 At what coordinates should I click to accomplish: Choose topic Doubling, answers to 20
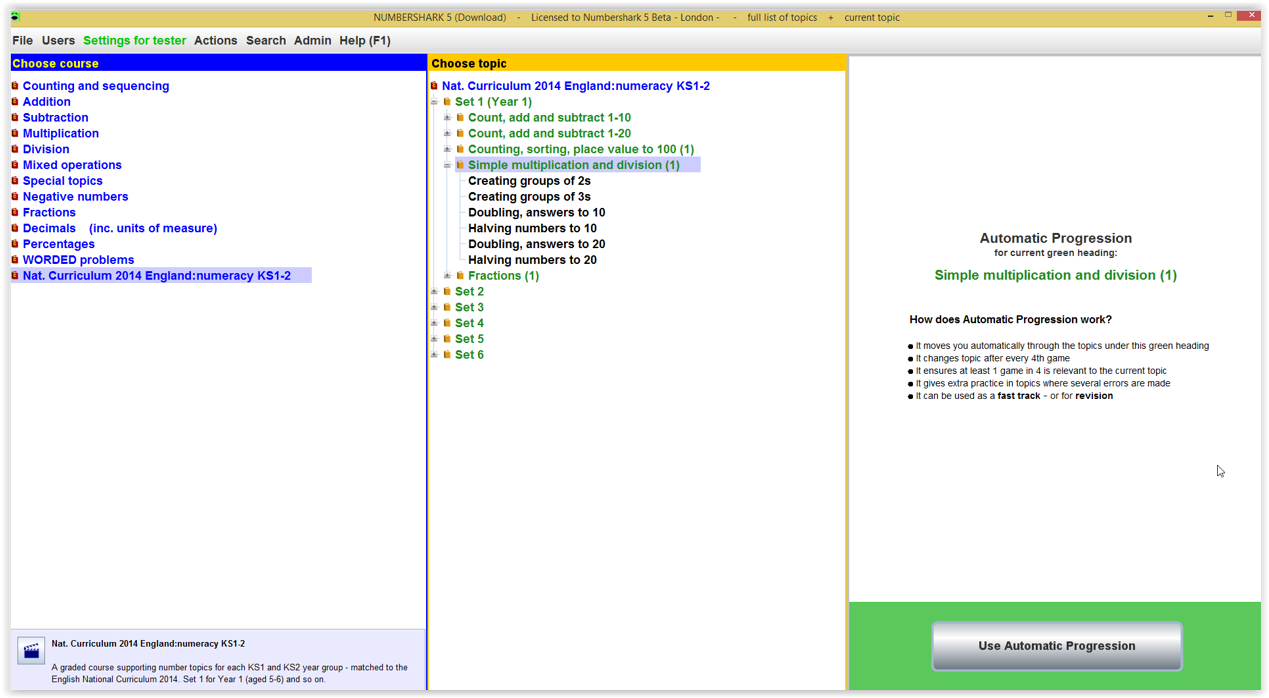[536, 244]
